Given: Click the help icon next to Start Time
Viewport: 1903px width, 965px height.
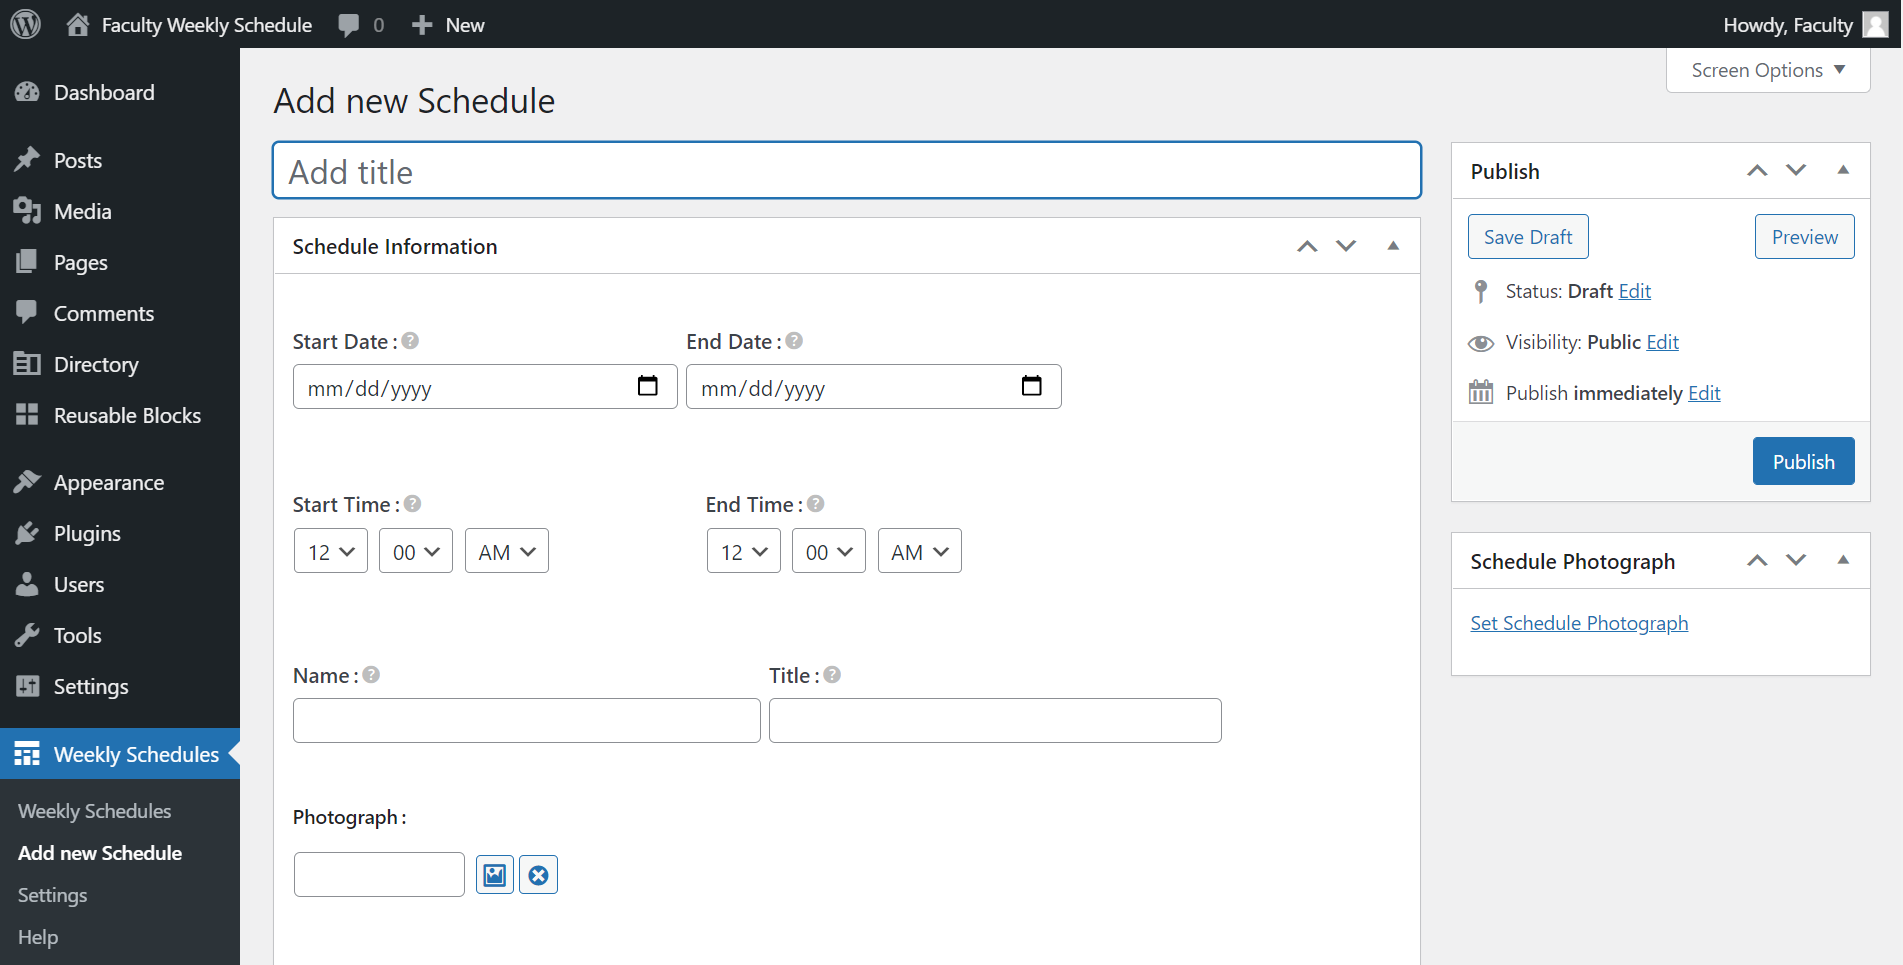Looking at the screenshot, I should pyautogui.click(x=412, y=504).
